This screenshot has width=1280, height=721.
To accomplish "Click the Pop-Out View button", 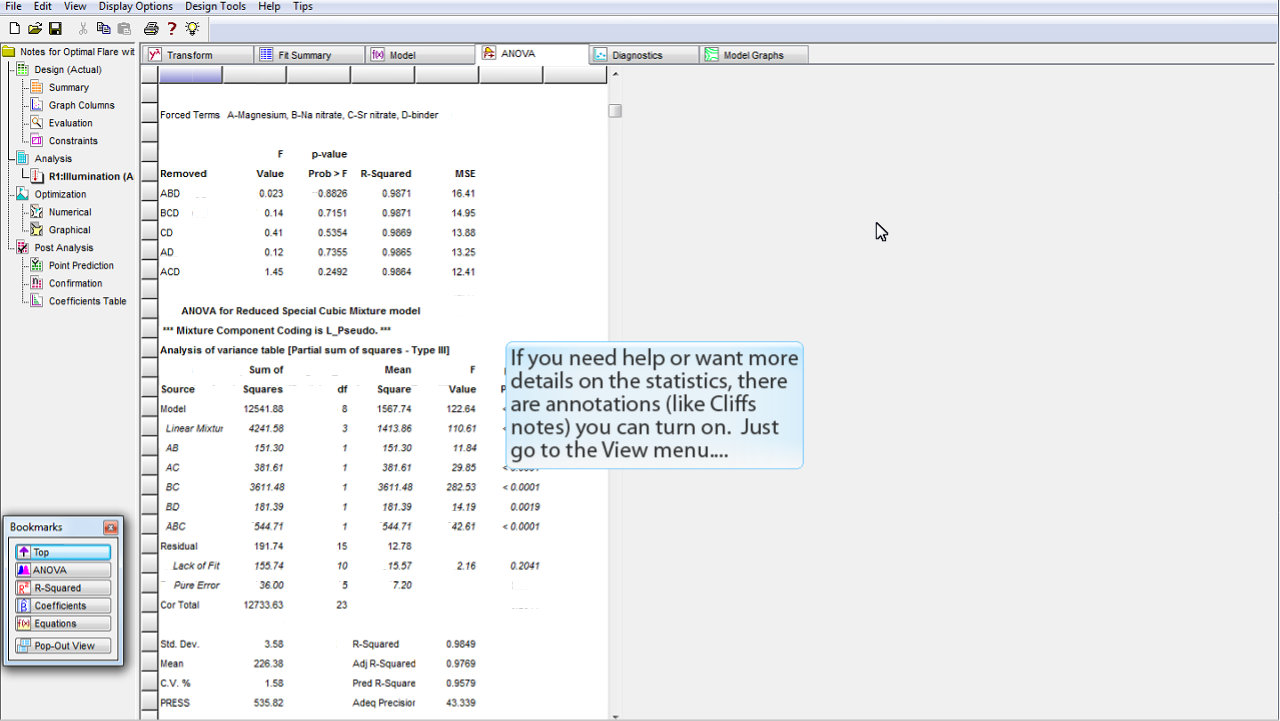I will [63, 646].
